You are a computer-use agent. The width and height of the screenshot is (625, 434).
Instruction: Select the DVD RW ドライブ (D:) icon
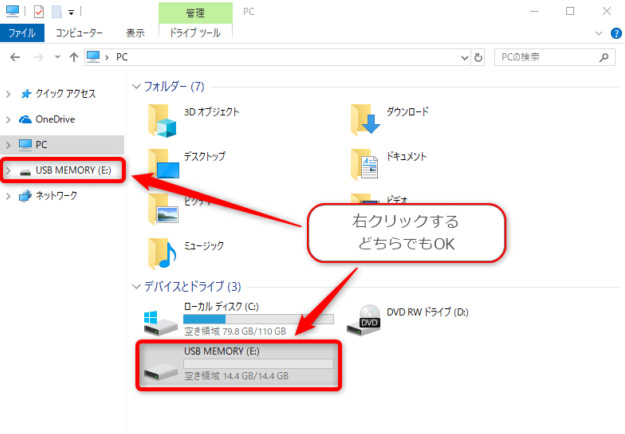pyautogui.click(x=364, y=320)
